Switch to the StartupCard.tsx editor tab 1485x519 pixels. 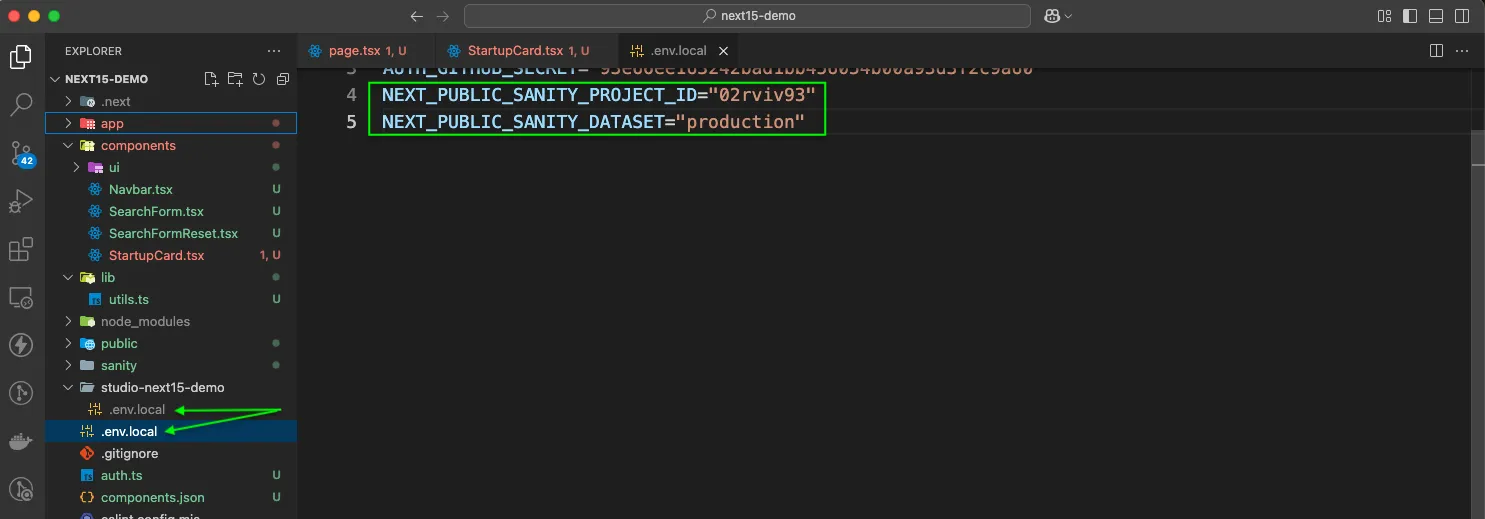527,50
